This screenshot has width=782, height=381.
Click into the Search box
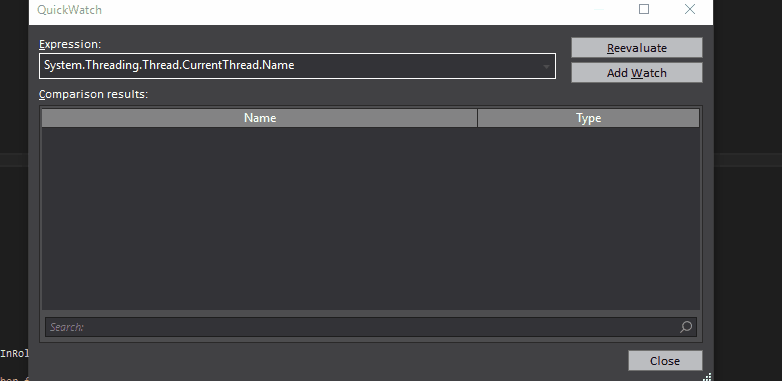point(371,327)
